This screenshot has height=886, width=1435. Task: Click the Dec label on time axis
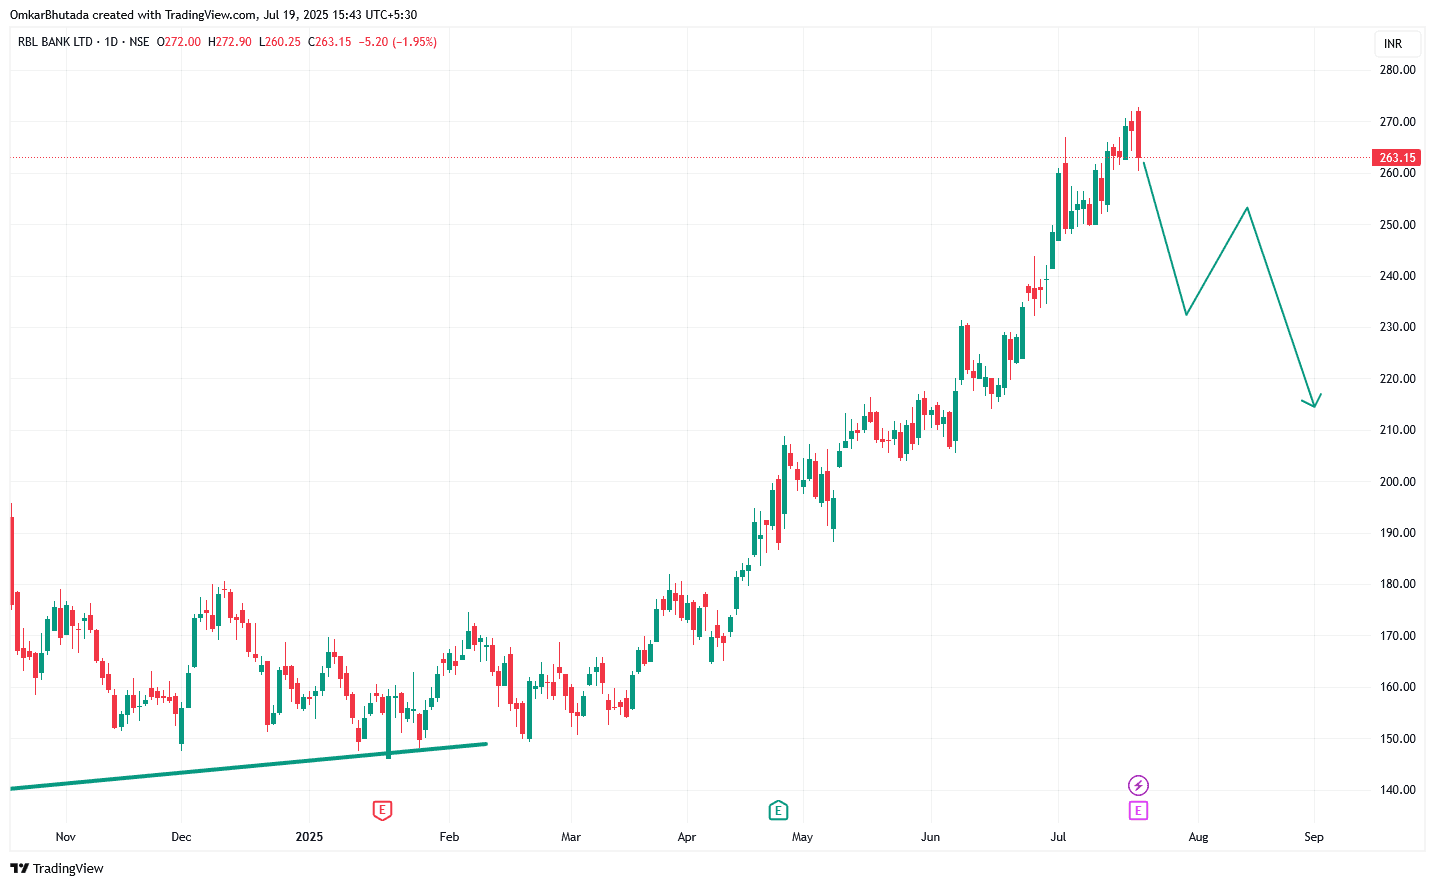(181, 837)
